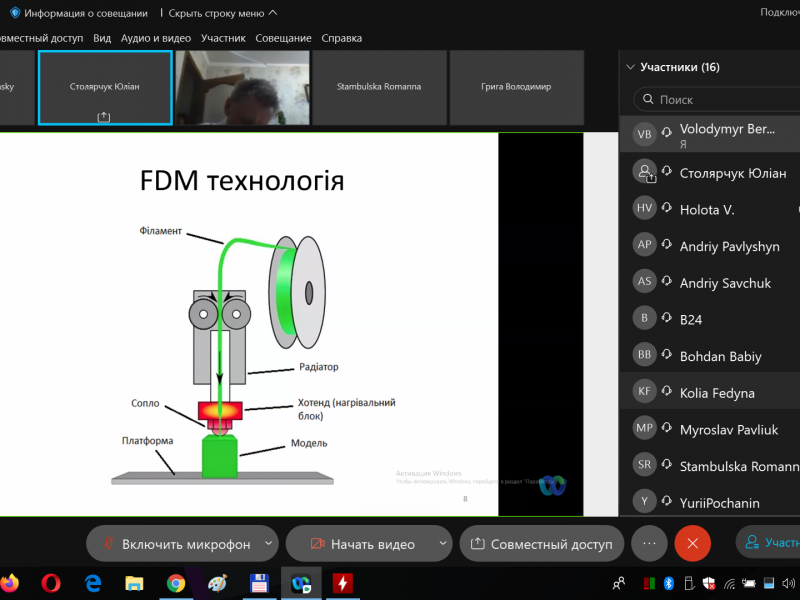Unmute with the Включить микрофон button
The width and height of the screenshot is (800, 600).
[x=174, y=544]
